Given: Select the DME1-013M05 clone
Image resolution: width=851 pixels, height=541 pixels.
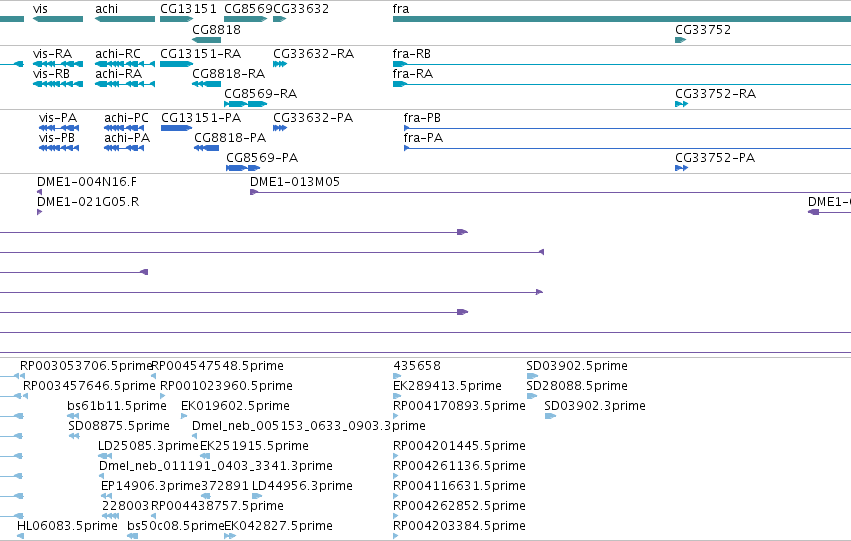Looking at the screenshot, I should click(550, 192).
